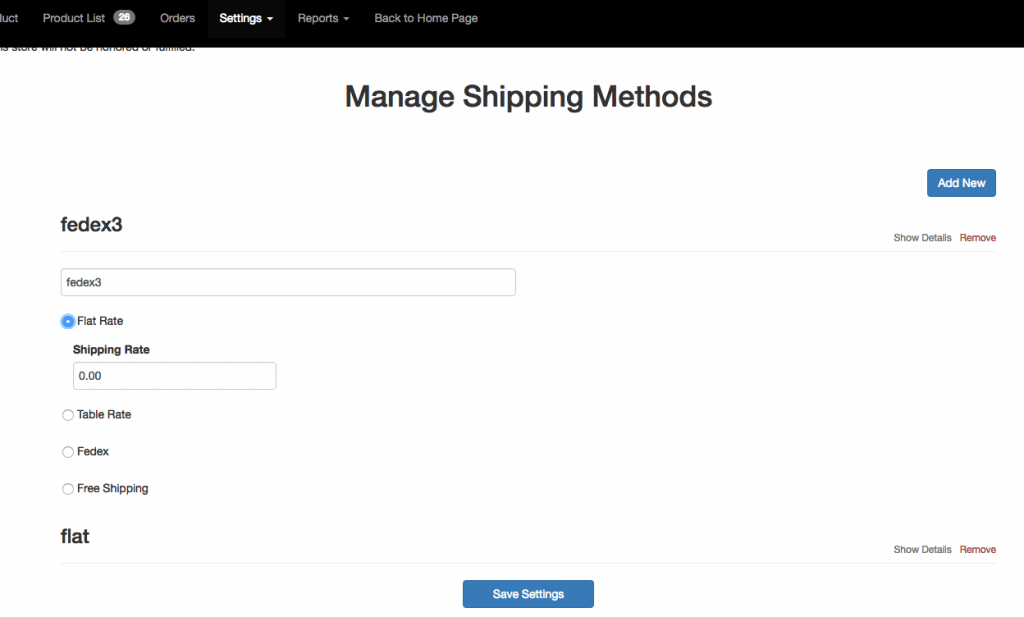Viewport: 1024px width, 617px height.
Task: Click the fedex3 method name field
Action: click(288, 282)
